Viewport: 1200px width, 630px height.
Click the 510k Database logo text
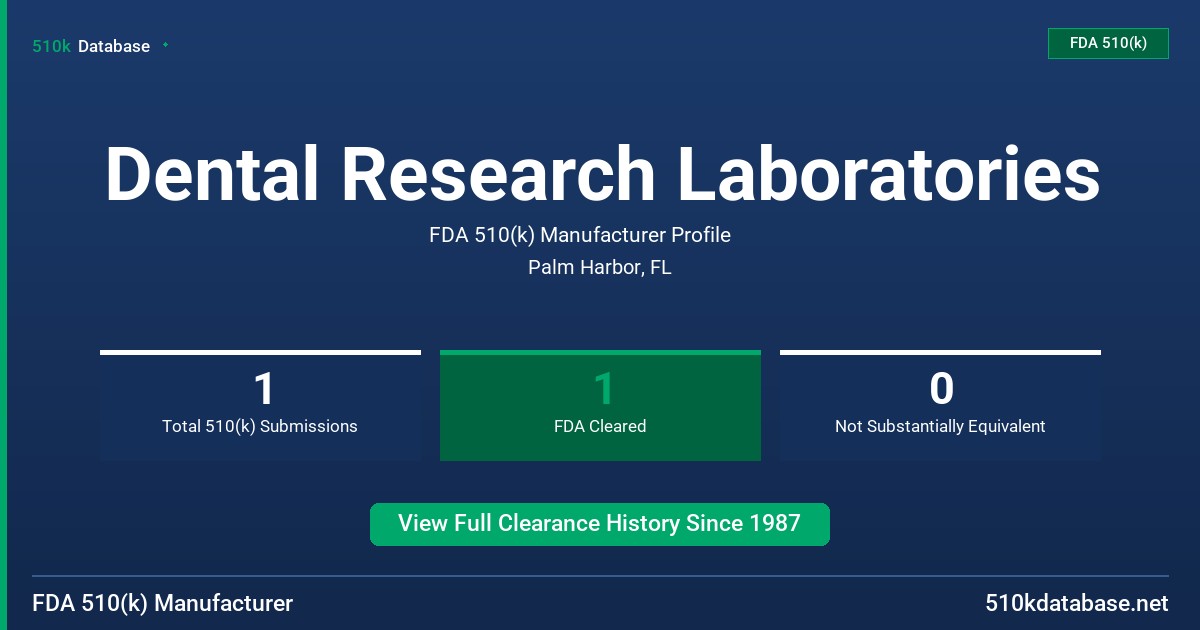(91, 46)
